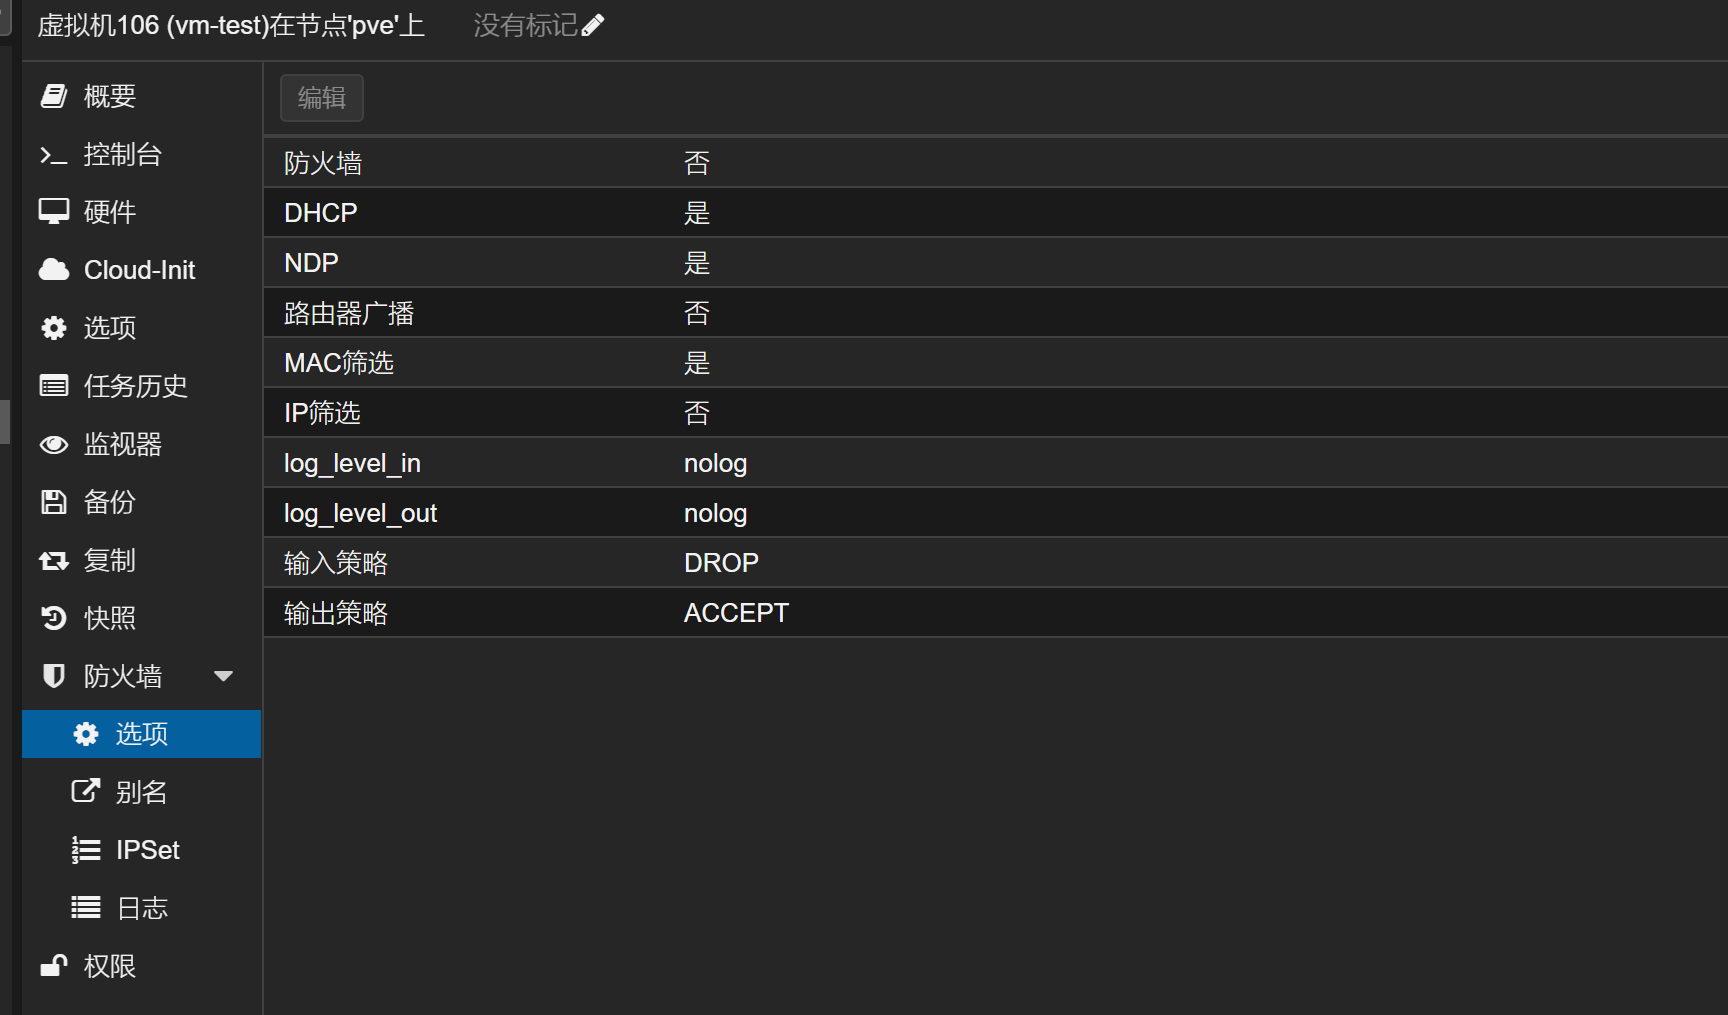Image resolution: width=1728 pixels, height=1015 pixels.
Task: Select the MAC筛选 filter row
Action: [996, 362]
